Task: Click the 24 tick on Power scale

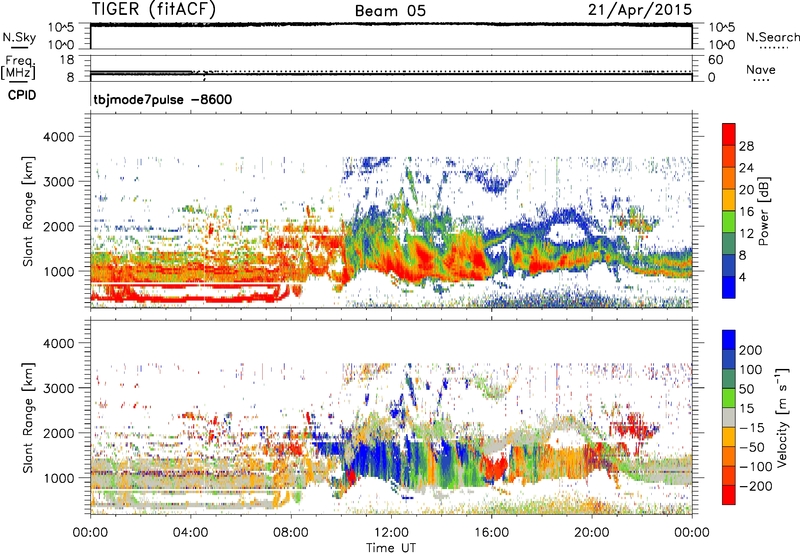Action: tap(746, 168)
